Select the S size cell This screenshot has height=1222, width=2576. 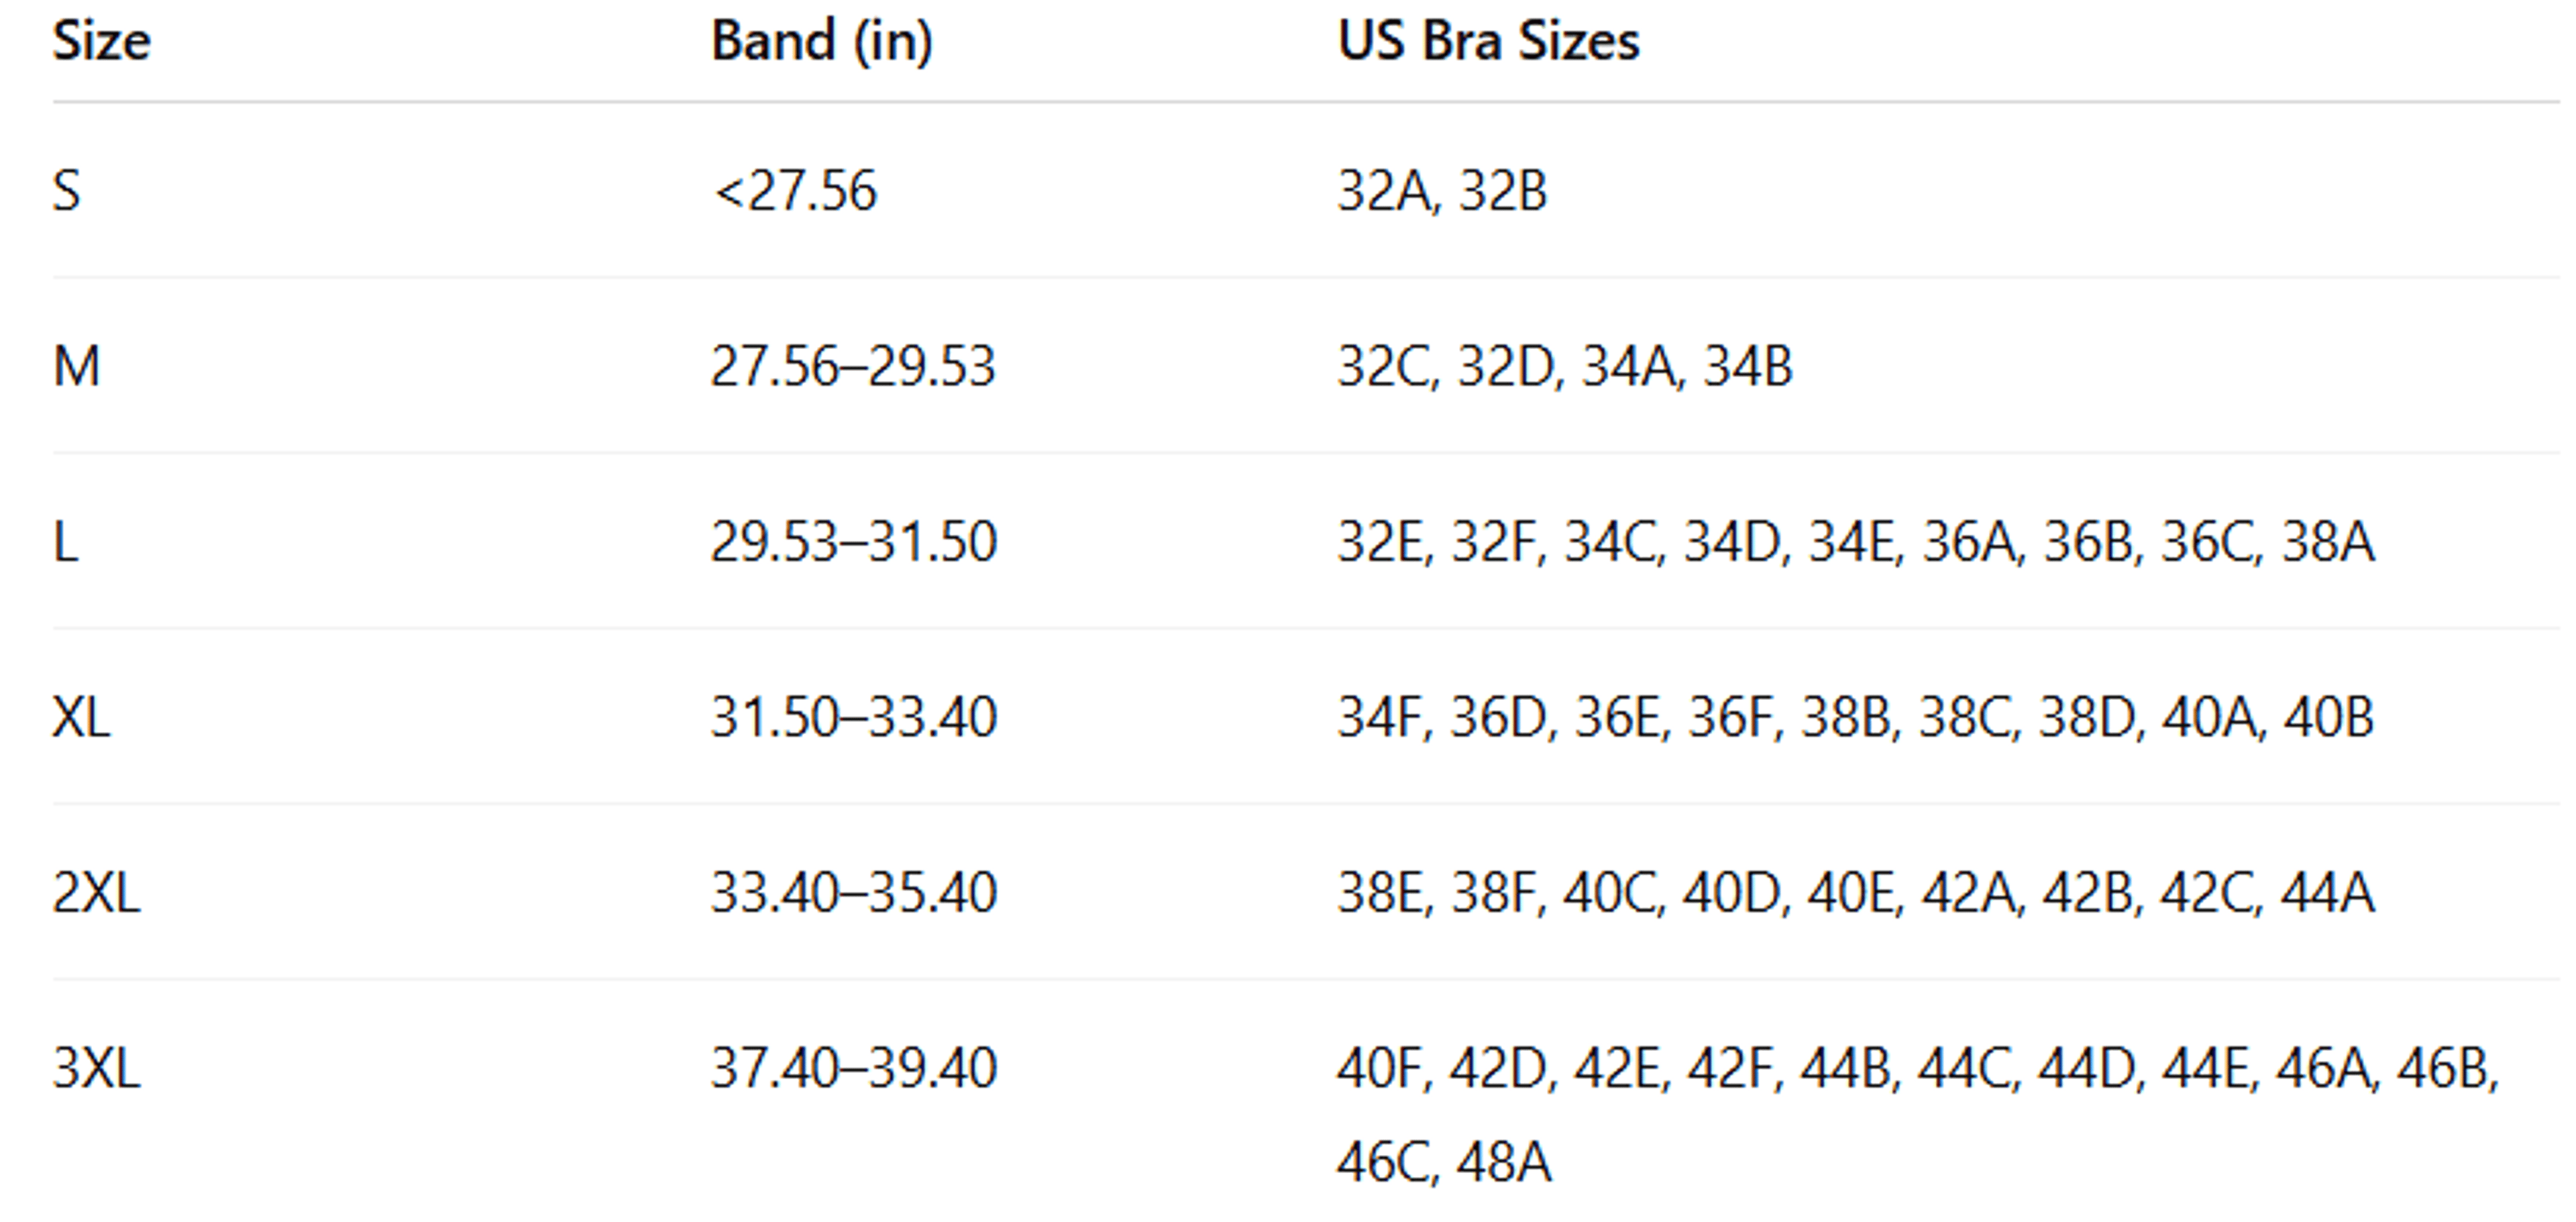[x=66, y=190]
